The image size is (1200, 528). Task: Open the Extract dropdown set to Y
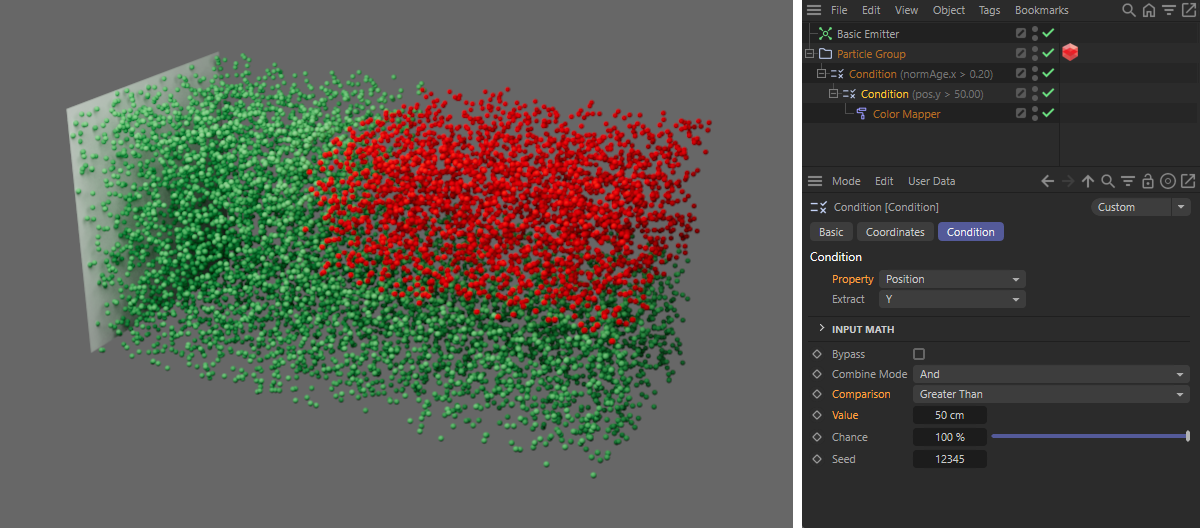pos(952,299)
